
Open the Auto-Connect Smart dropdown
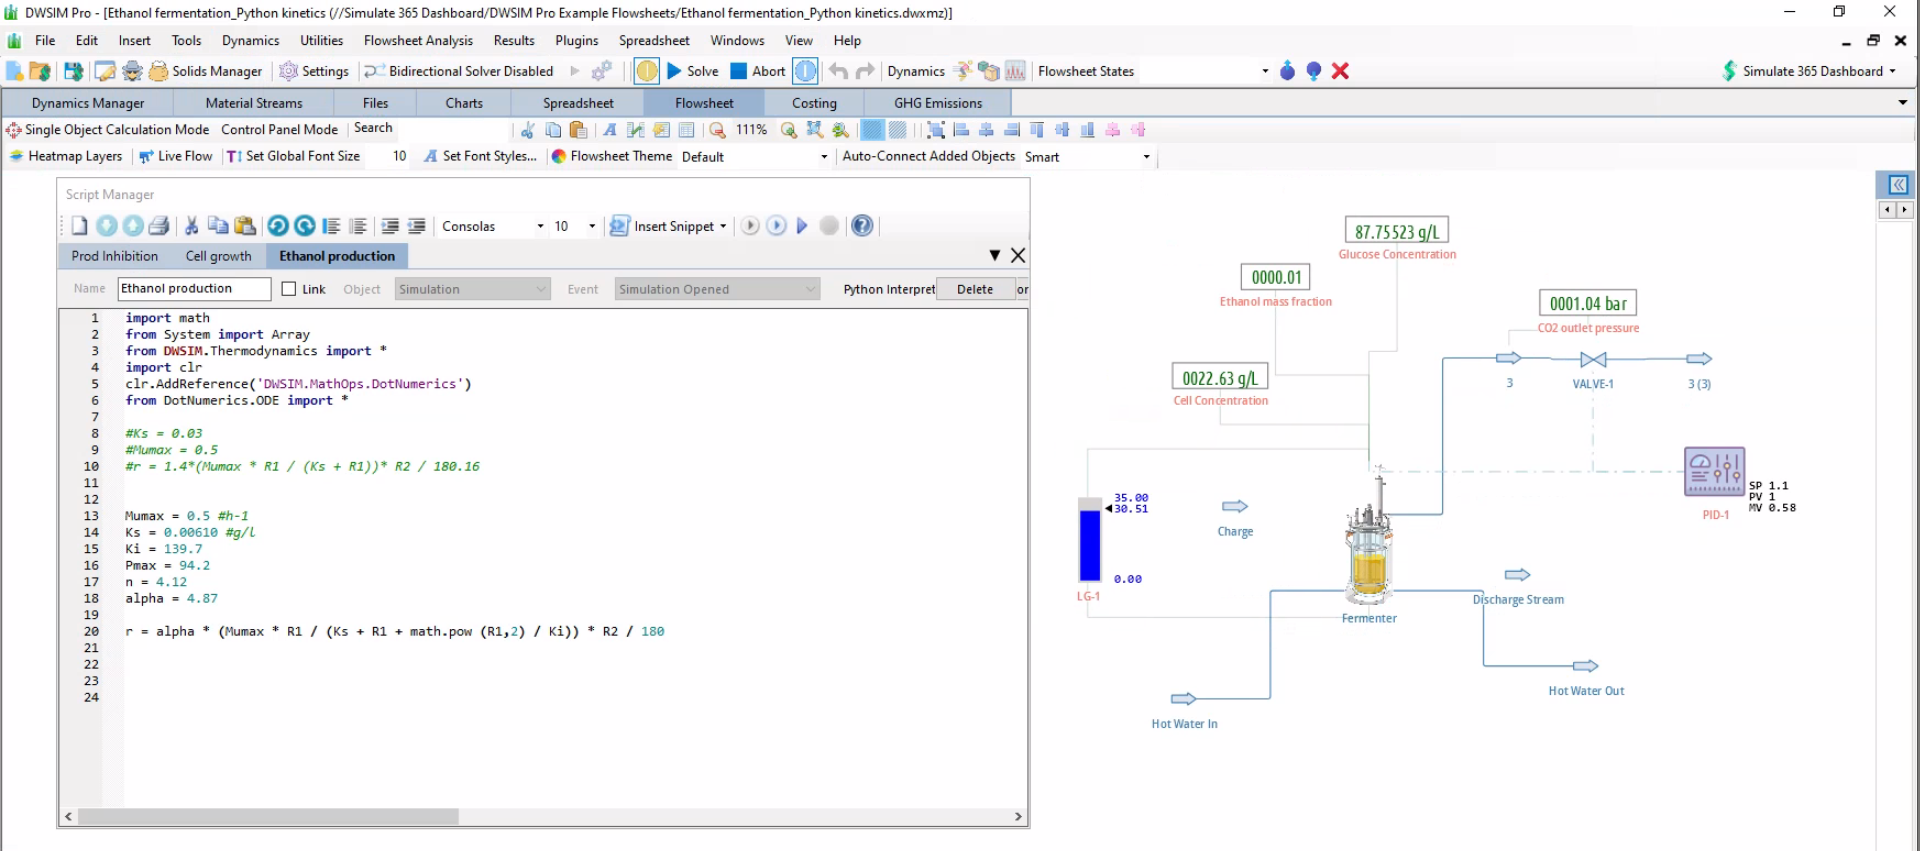click(x=1146, y=157)
